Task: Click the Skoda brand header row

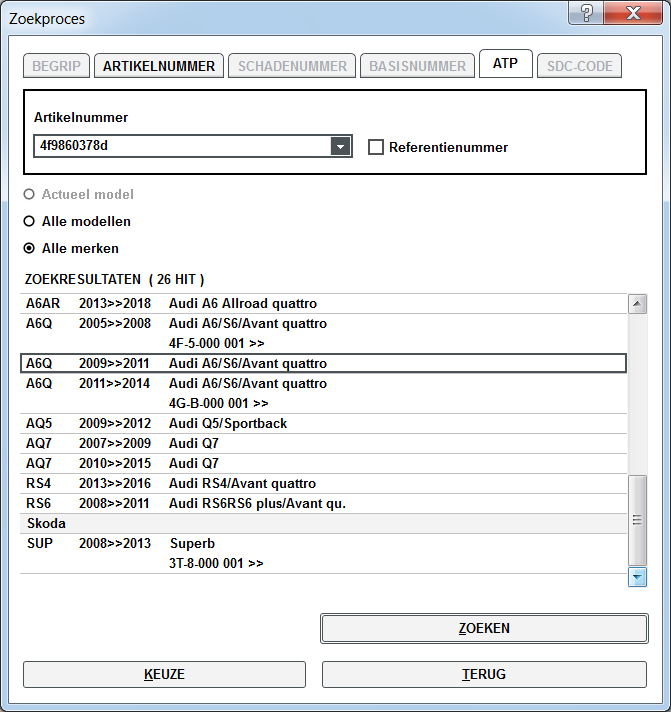Action: pyautogui.click(x=323, y=523)
